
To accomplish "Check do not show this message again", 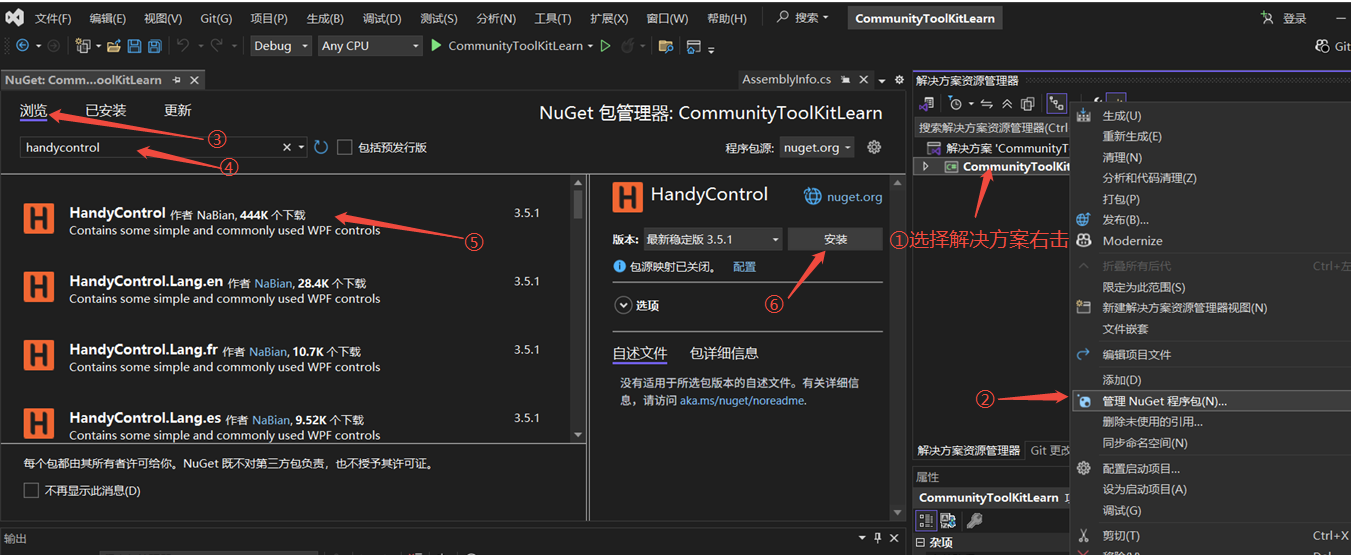I will pos(31,491).
